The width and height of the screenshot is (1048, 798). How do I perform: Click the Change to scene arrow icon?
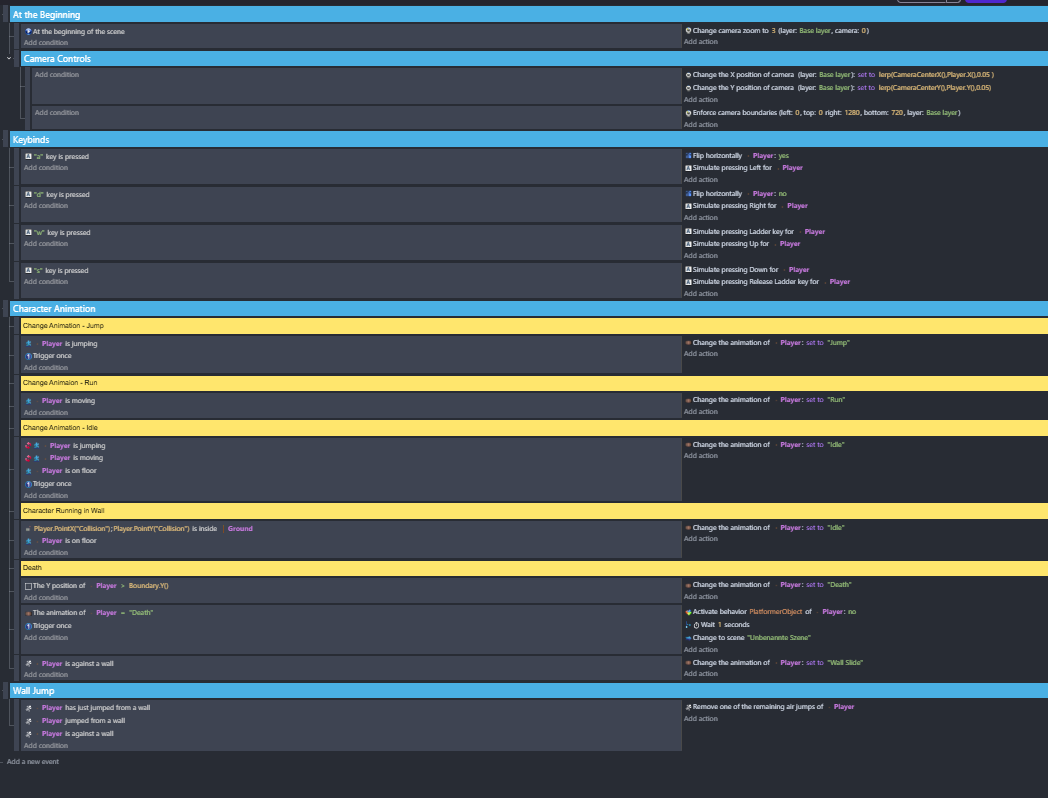[688, 637]
